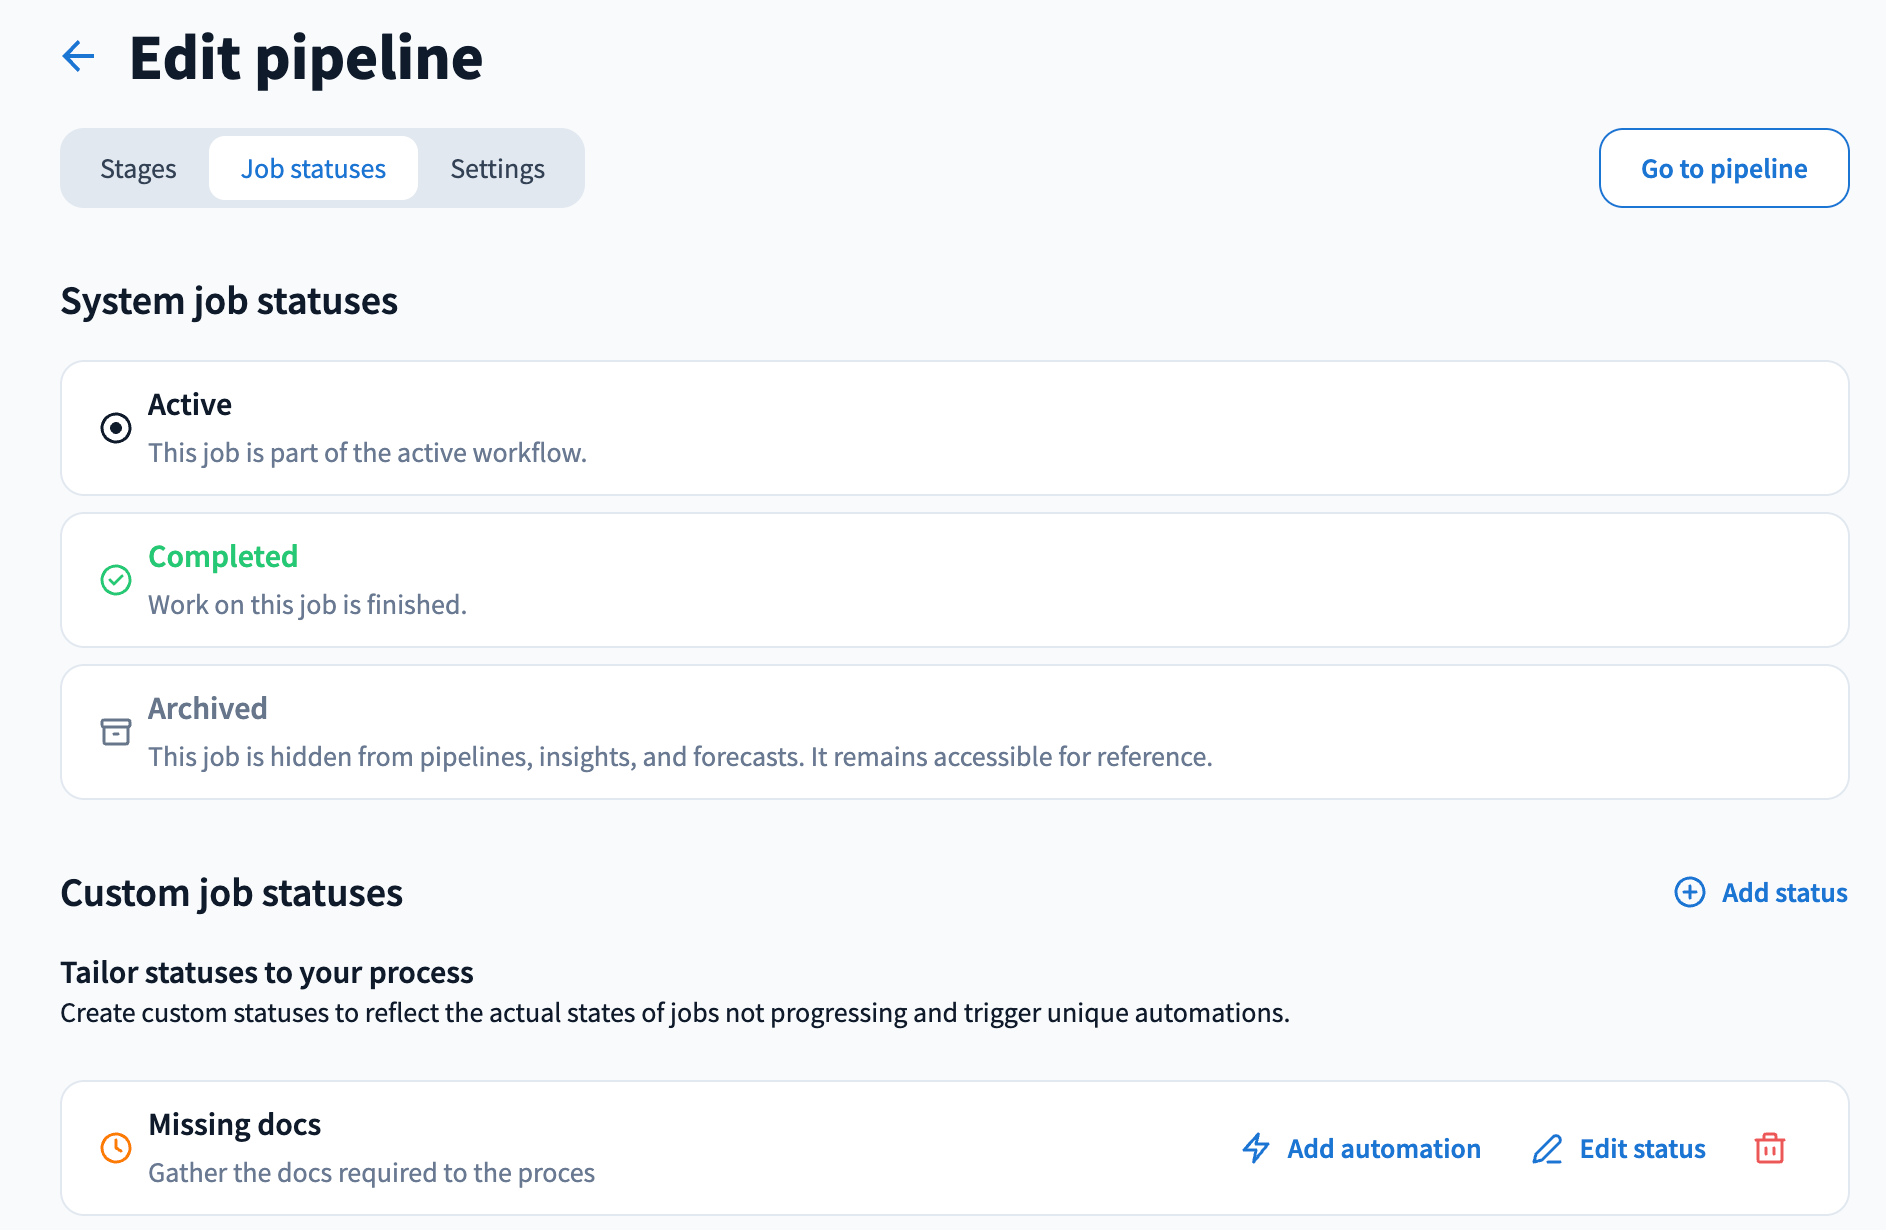Click the Missing docs status title
The width and height of the screenshot is (1886, 1230).
[235, 1124]
